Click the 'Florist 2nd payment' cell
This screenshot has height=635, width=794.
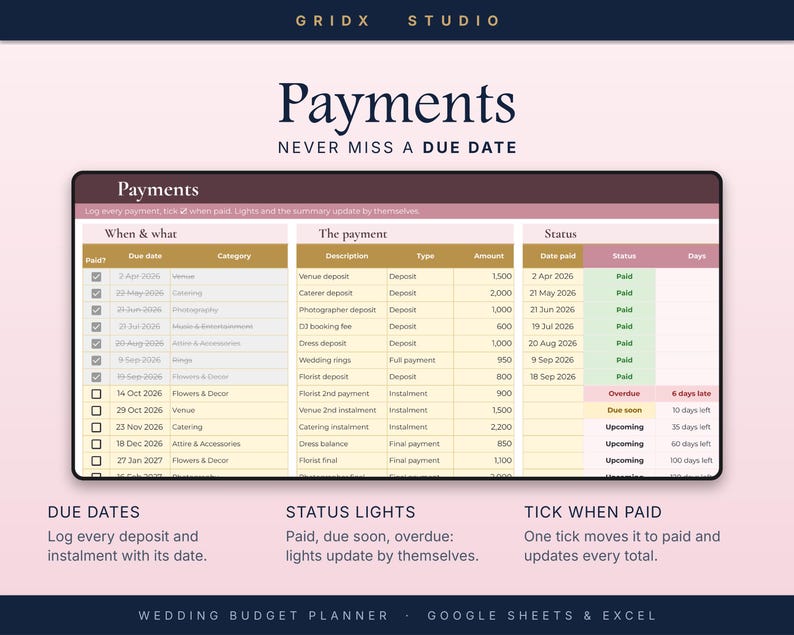(342, 393)
